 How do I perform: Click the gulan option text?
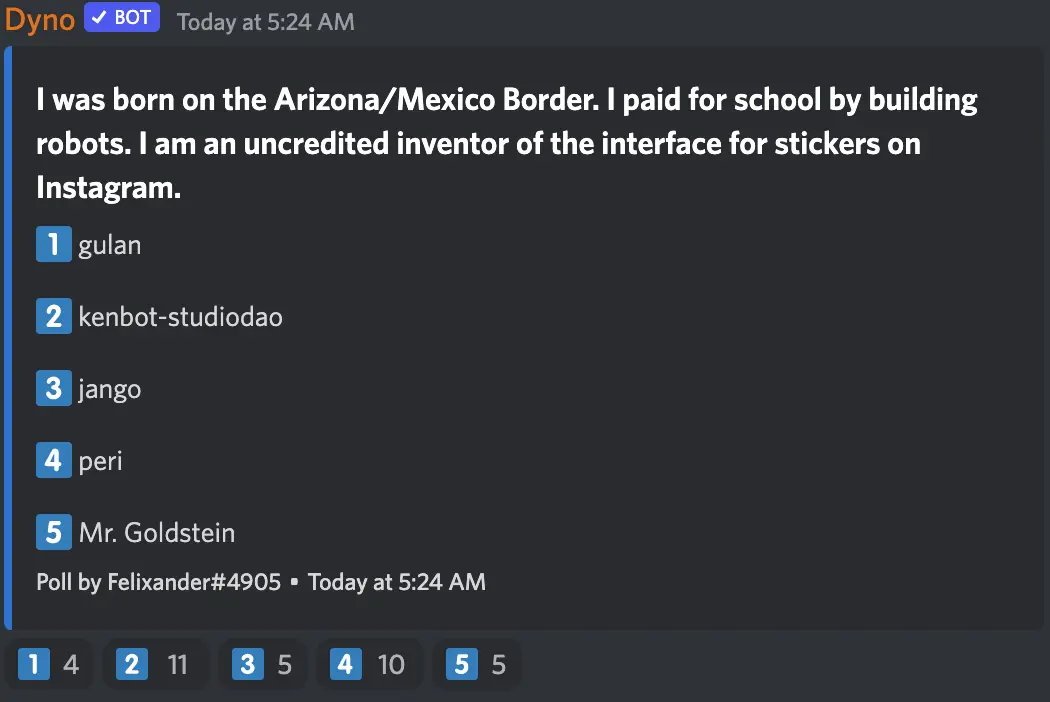(109, 245)
